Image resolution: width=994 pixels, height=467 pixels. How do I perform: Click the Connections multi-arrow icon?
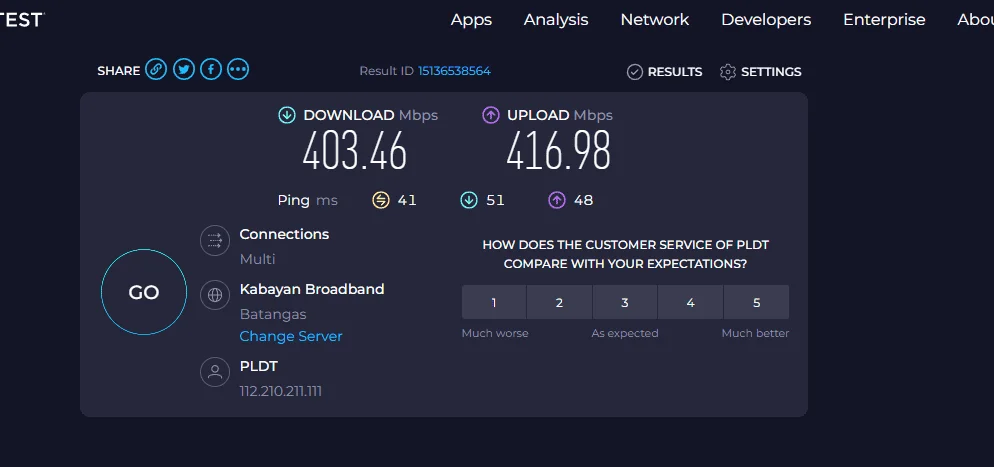(x=215, y=241)
